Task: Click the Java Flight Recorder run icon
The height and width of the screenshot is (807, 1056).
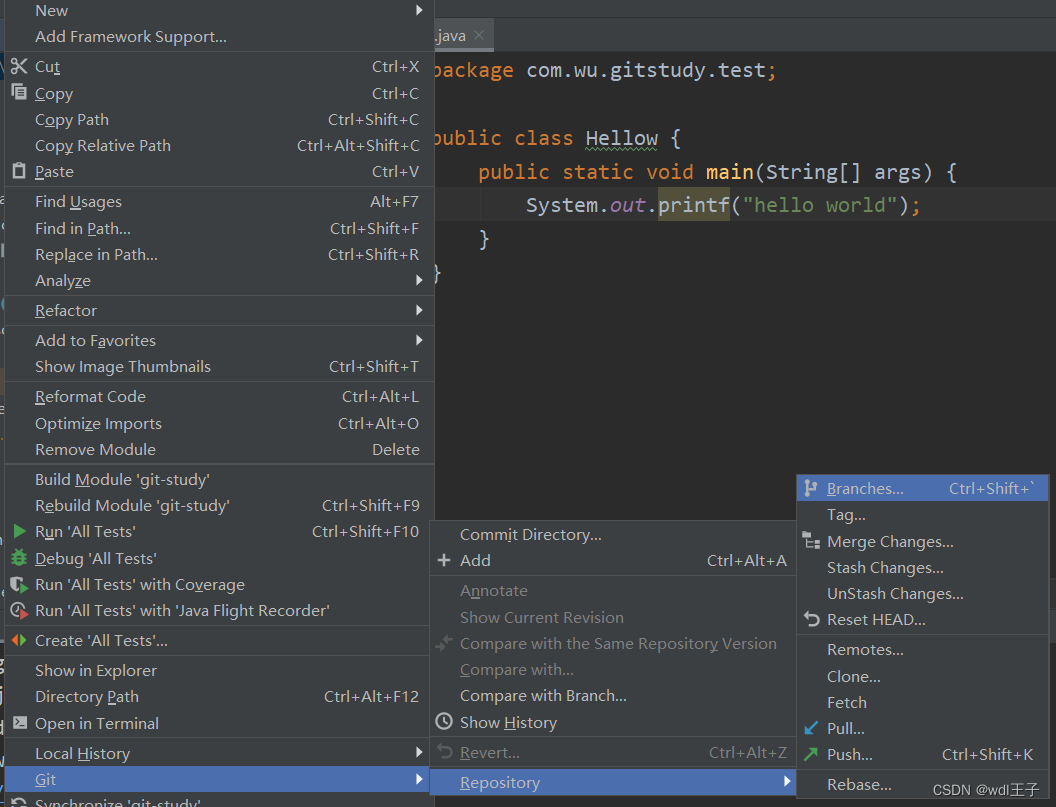Action: [19, 611]
